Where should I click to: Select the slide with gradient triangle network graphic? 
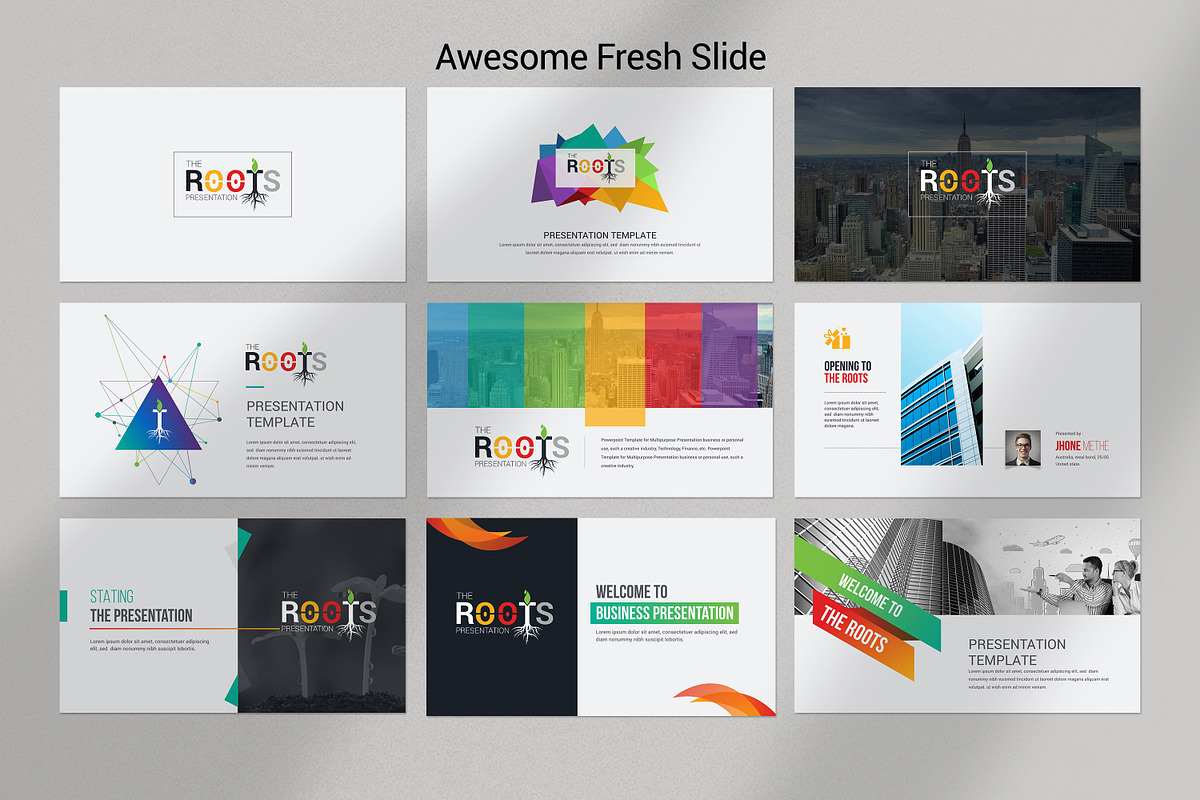click(x=232, y=400)
